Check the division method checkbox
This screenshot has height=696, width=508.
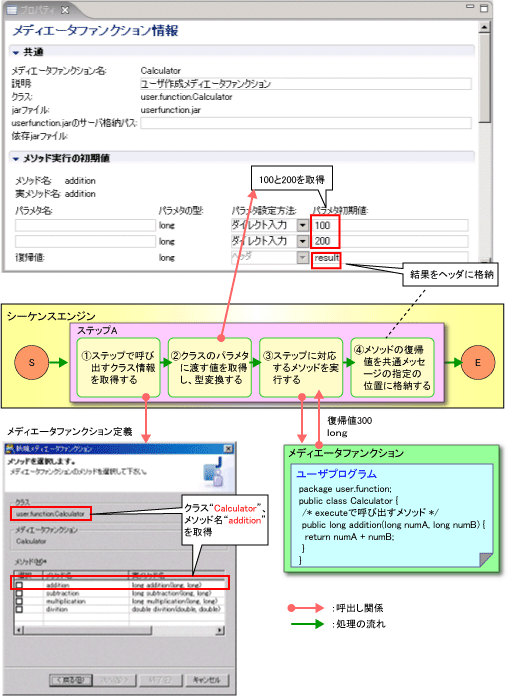point(19,609)
